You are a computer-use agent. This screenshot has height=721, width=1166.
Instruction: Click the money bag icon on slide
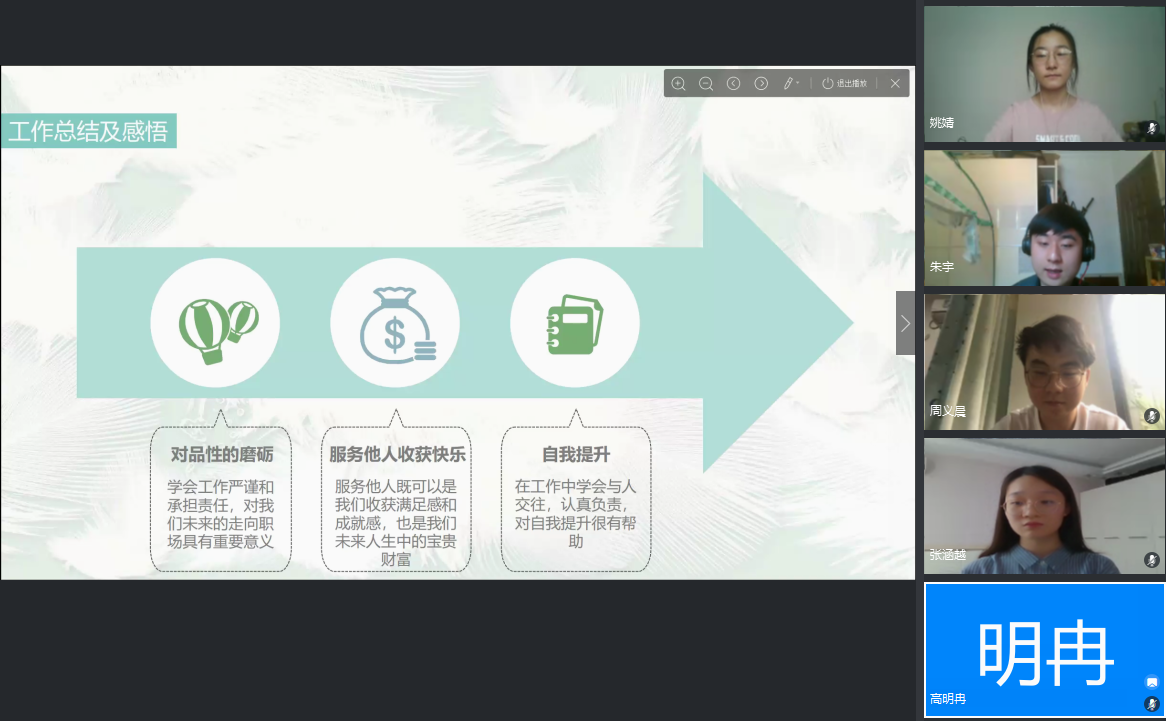point(396,324)
